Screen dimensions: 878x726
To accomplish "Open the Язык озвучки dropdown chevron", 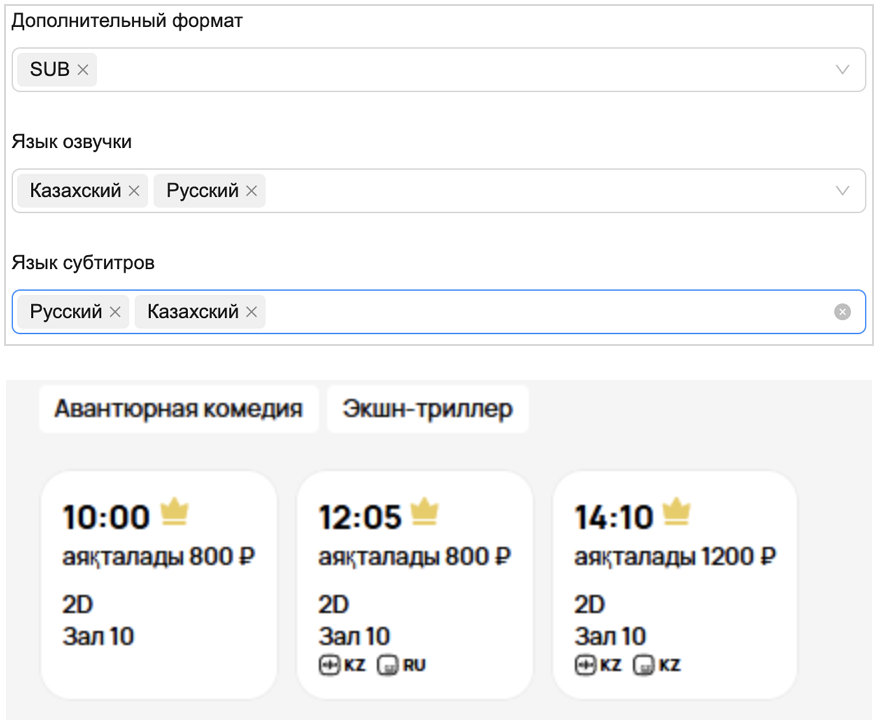I will [842, 191].
